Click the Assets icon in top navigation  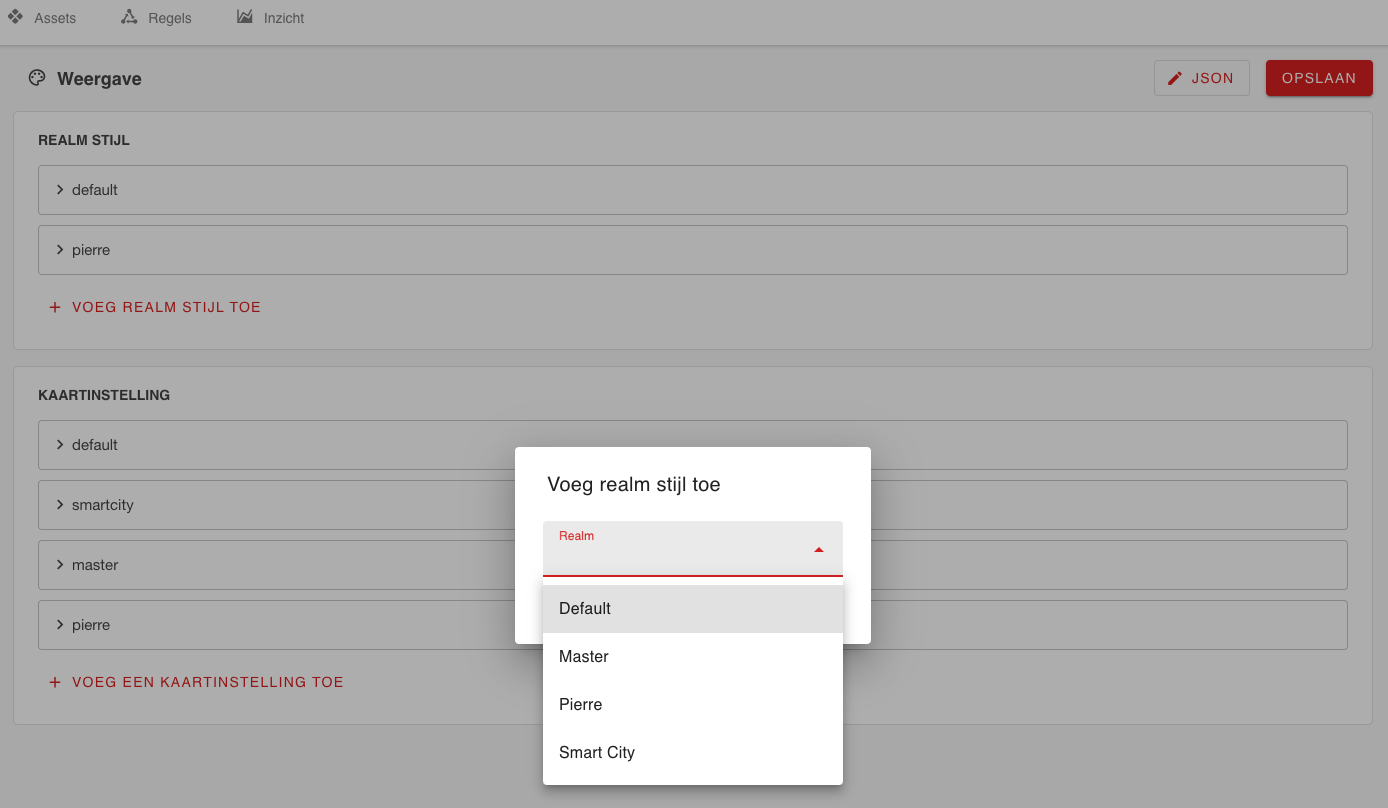tap(15, 17)
